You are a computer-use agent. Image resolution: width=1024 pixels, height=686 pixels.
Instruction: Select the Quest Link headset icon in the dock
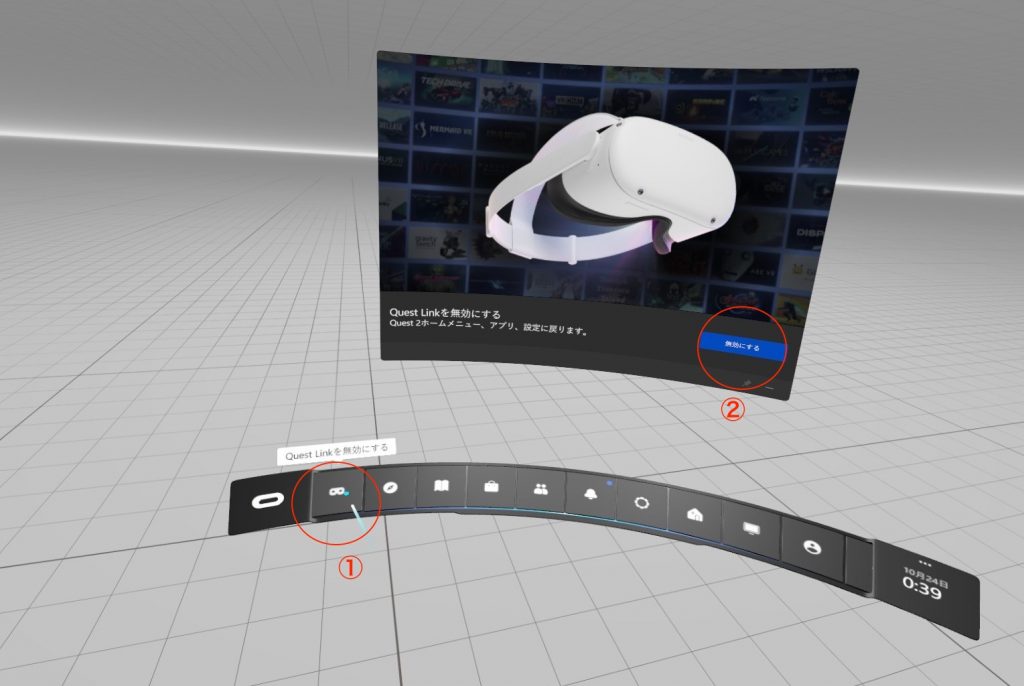pyautogui.click(x=337, y=490)
